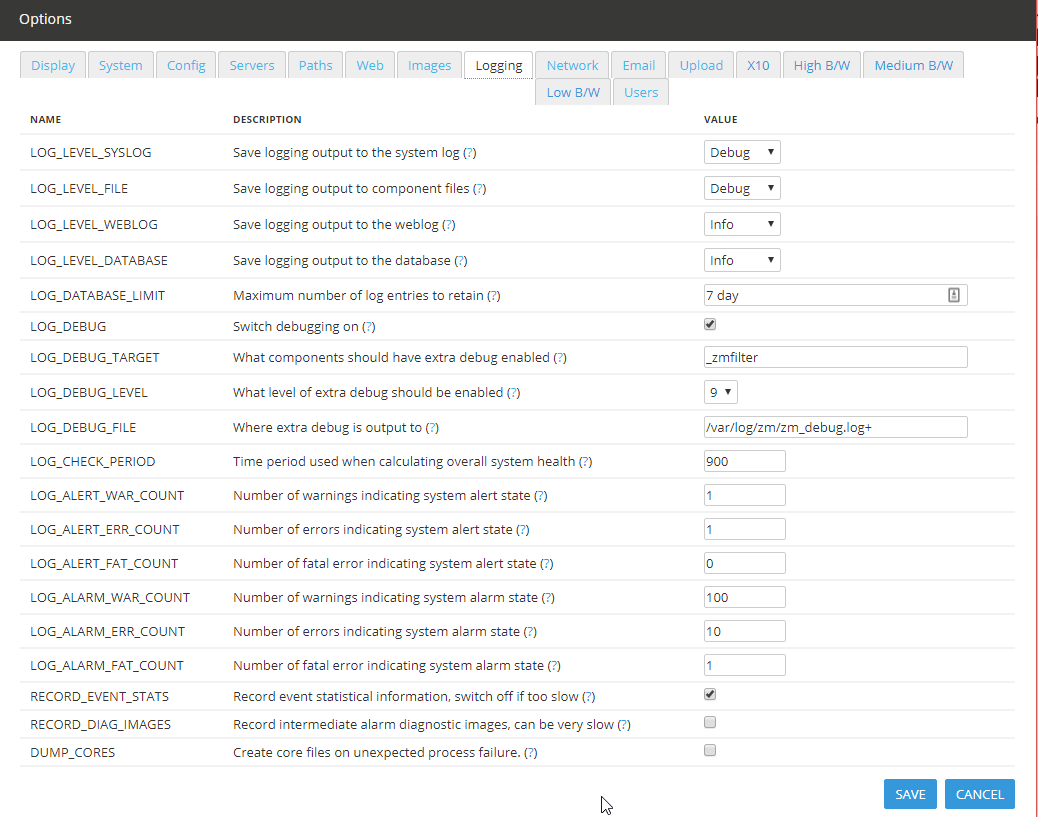The image size is (1038, 817).
Task: Open help for LOG_ALARM_FAT_COUNT option
Action: (554, 666)
